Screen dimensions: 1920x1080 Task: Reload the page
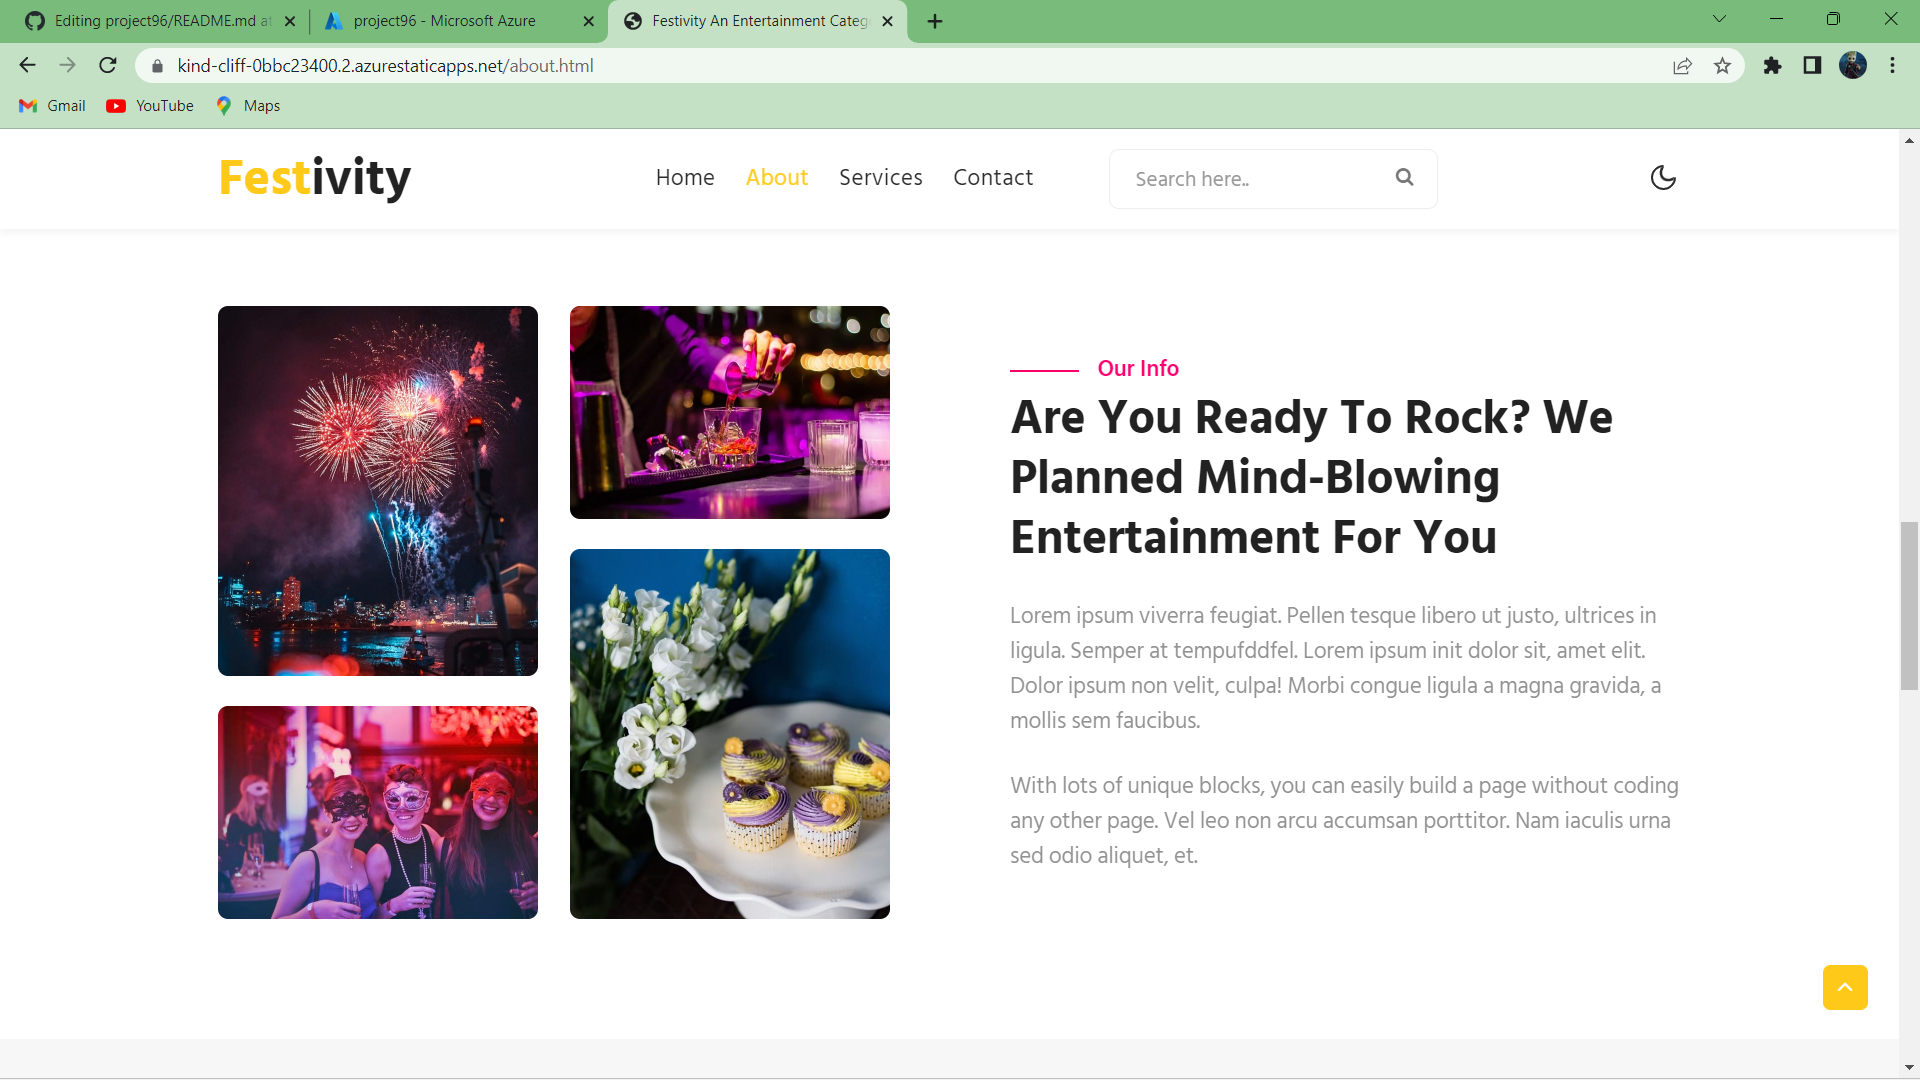tap(108, 66)
